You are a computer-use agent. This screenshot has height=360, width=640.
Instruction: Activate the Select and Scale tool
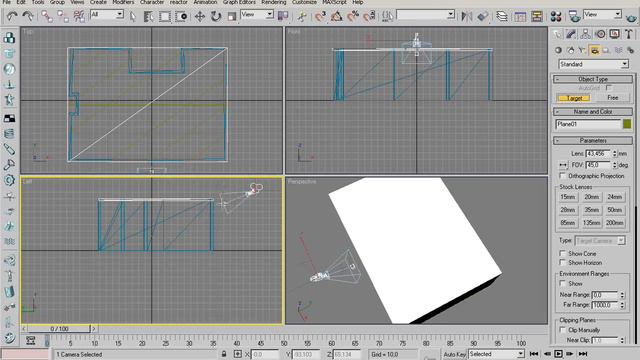(x=231, y=16)
